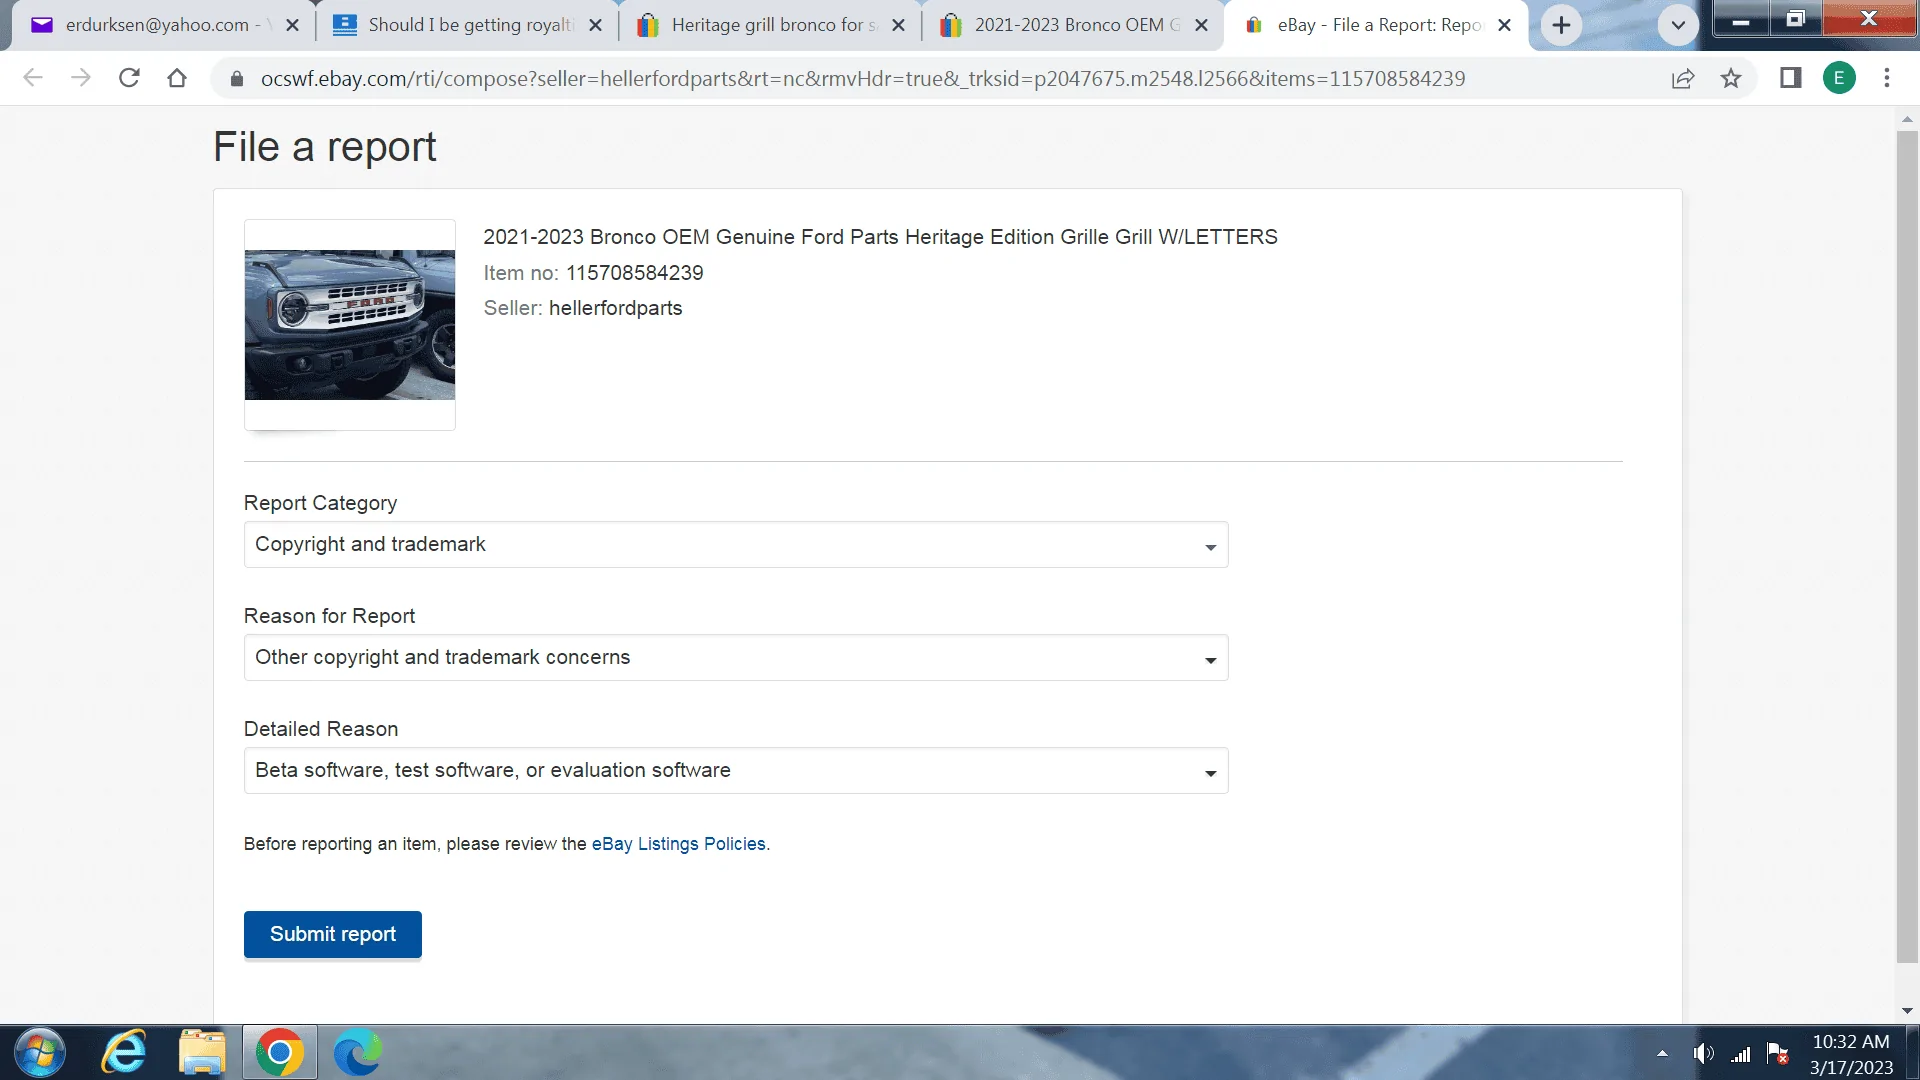Image resolution: width=1920 pixels, height=1080 pixels.
Task: Click the seller name hellerfordparts
Action: click(615, 308)
